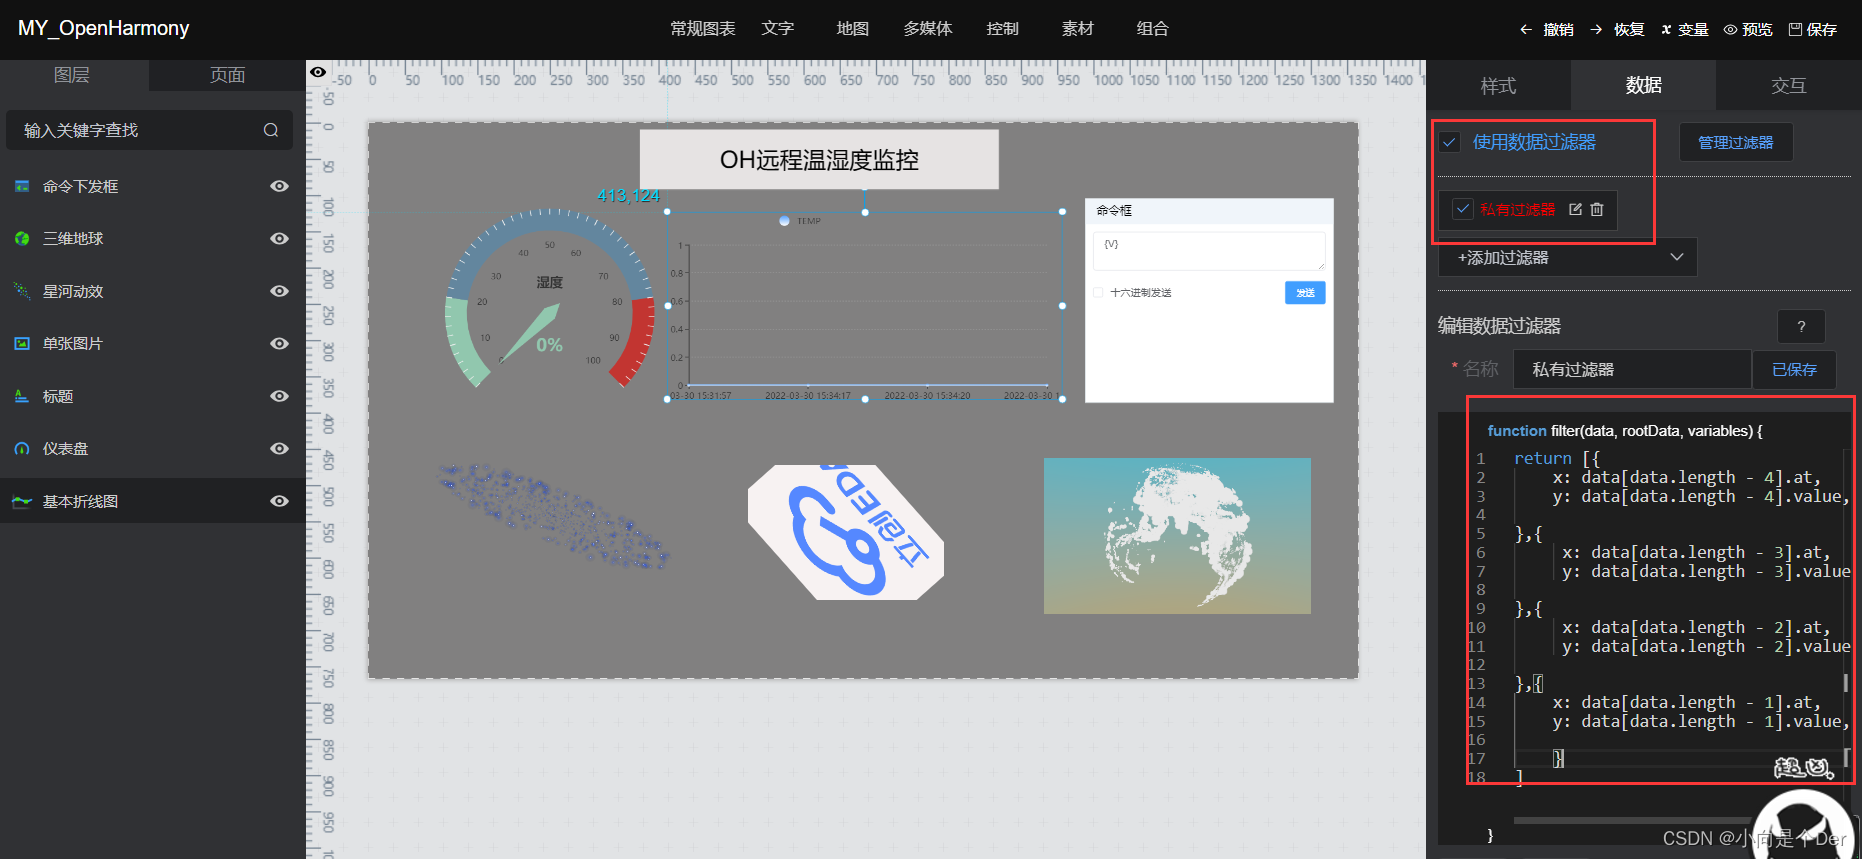Toggle the 使用数据过滤器 checkbox
1862x859 pixels.
(1450, 142)
